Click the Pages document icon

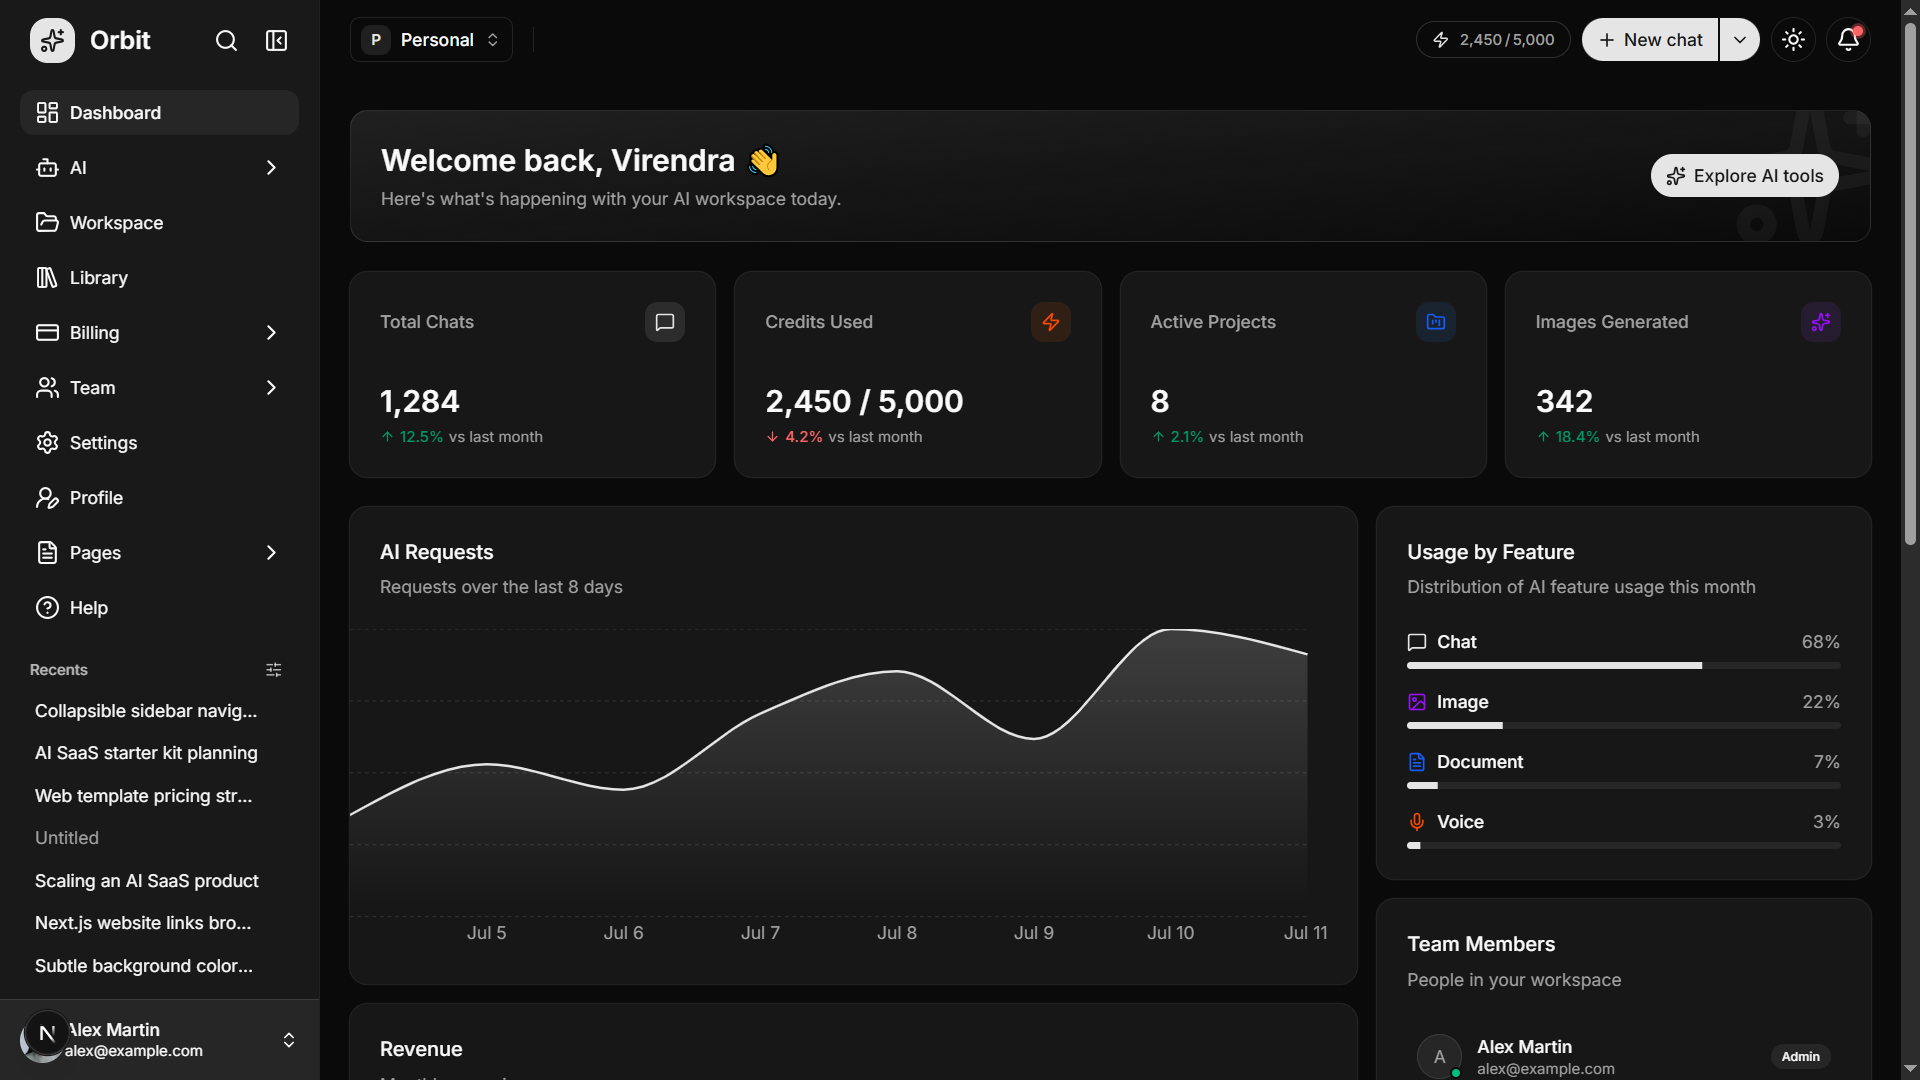[x=47, y=553]
